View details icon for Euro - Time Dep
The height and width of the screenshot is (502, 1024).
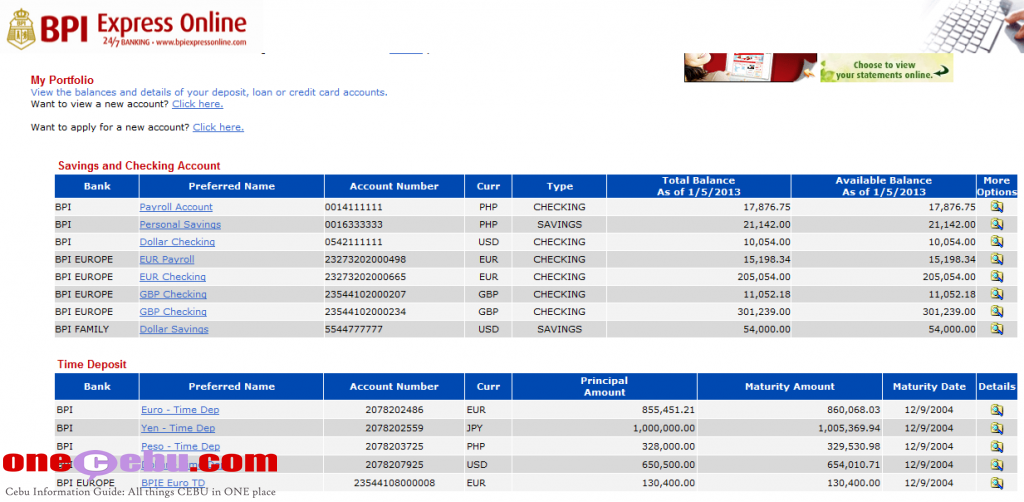(997, 410)
